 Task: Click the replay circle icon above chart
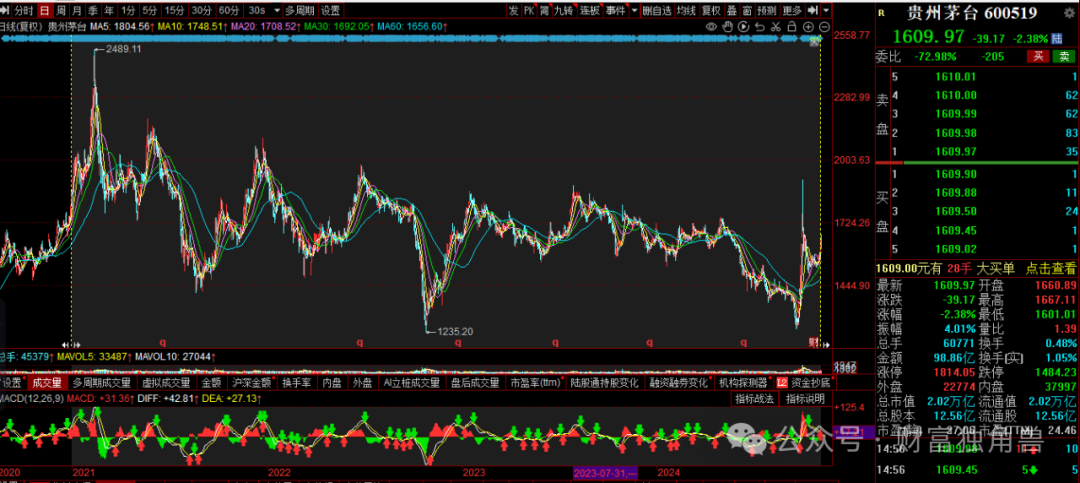743,27
